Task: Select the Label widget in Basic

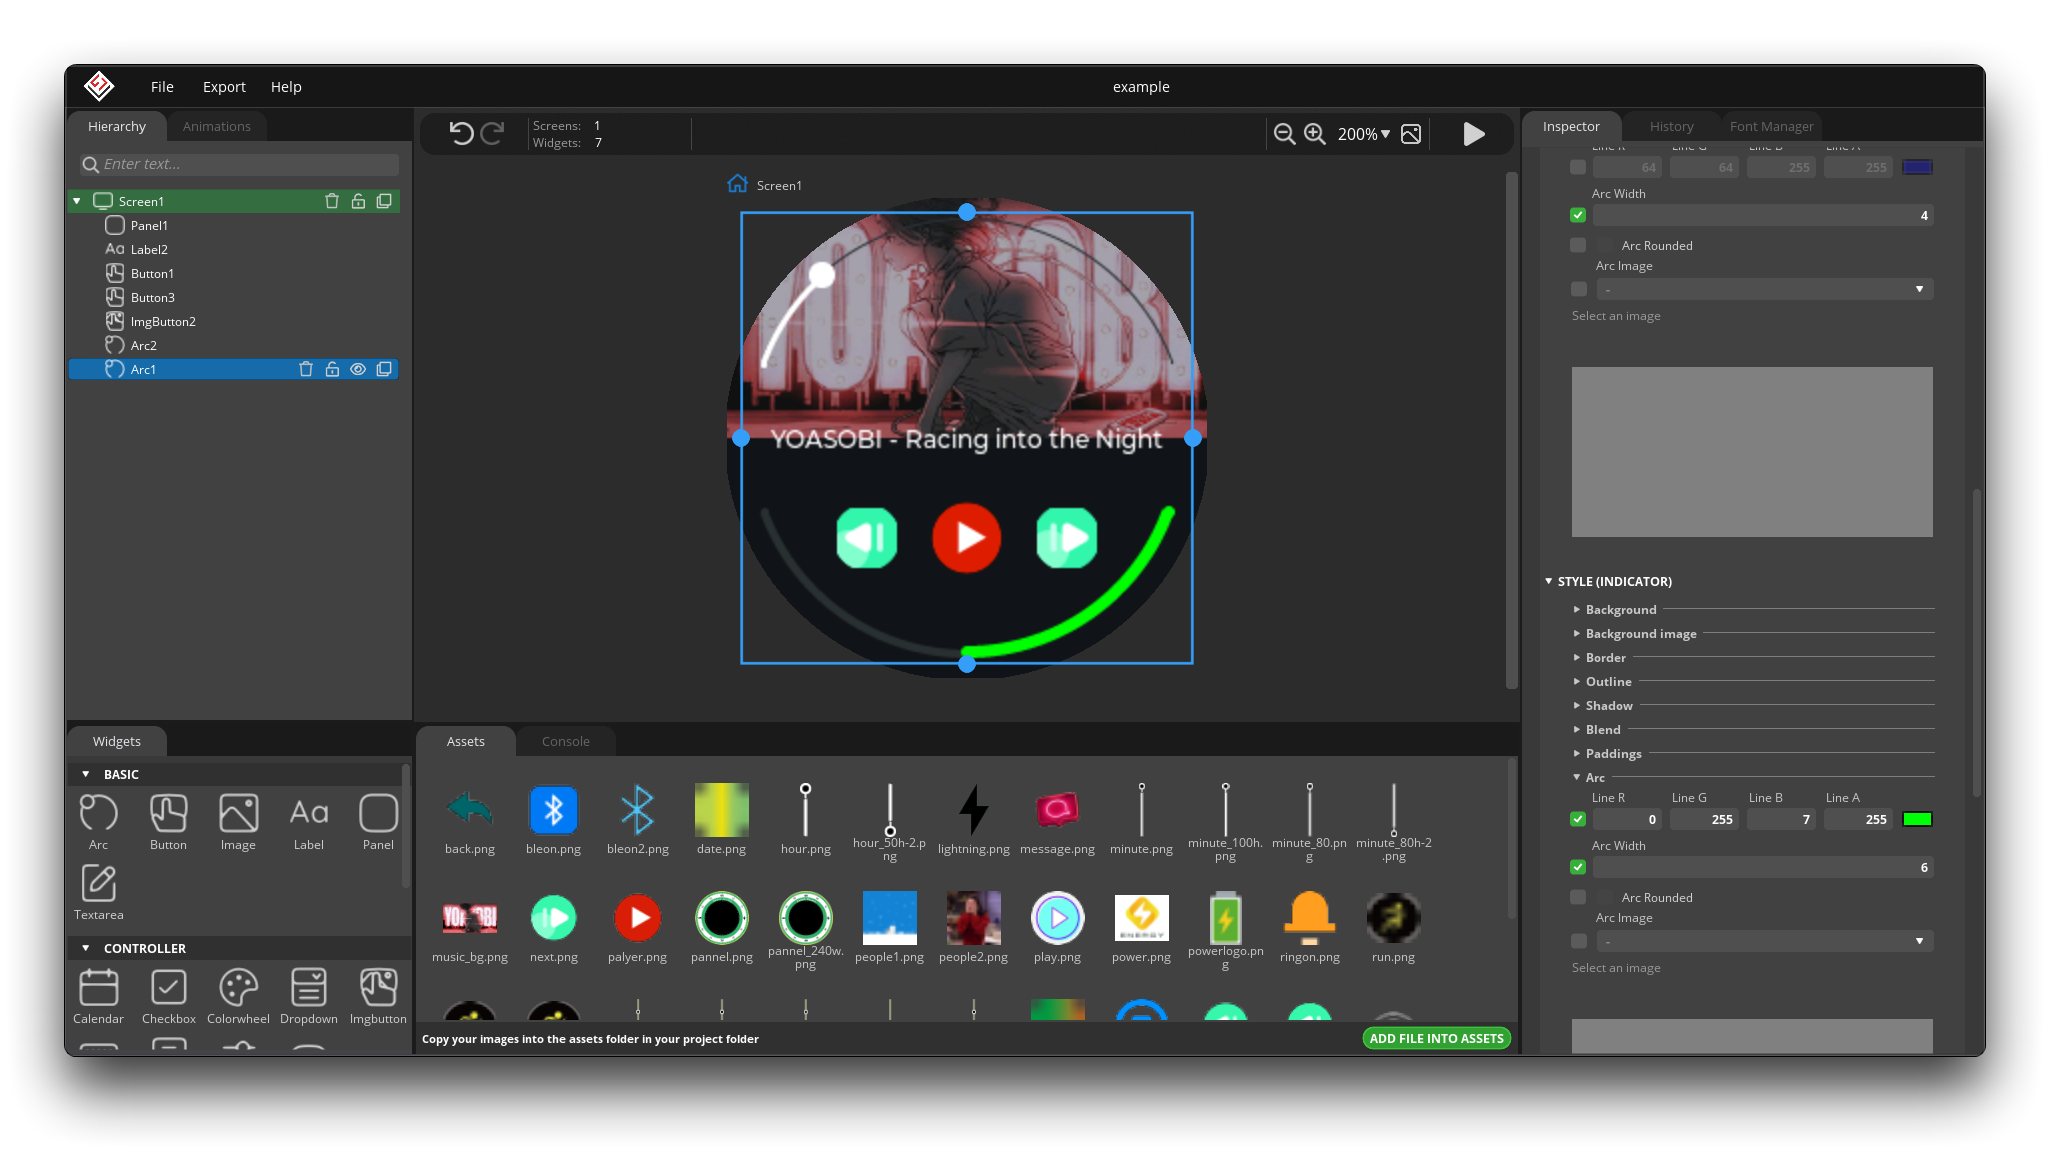Action: point(308,822)
